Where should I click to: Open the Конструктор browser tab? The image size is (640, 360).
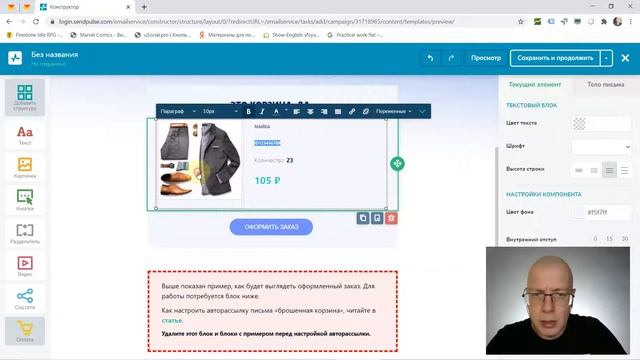[84, 7]
